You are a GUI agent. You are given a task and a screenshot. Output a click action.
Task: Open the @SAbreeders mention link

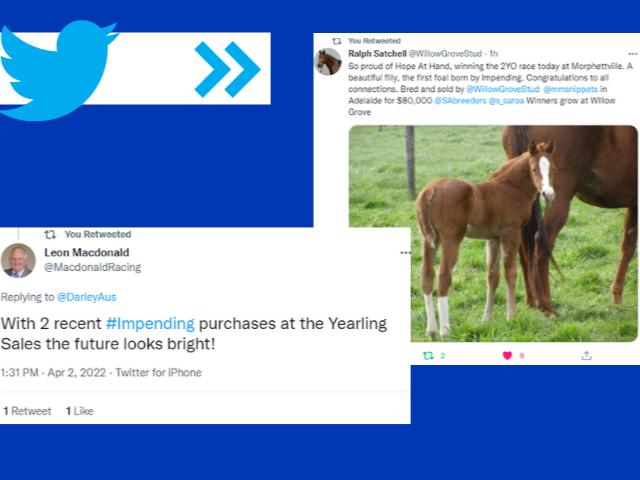pyautogui.click(x=460, y=100)
